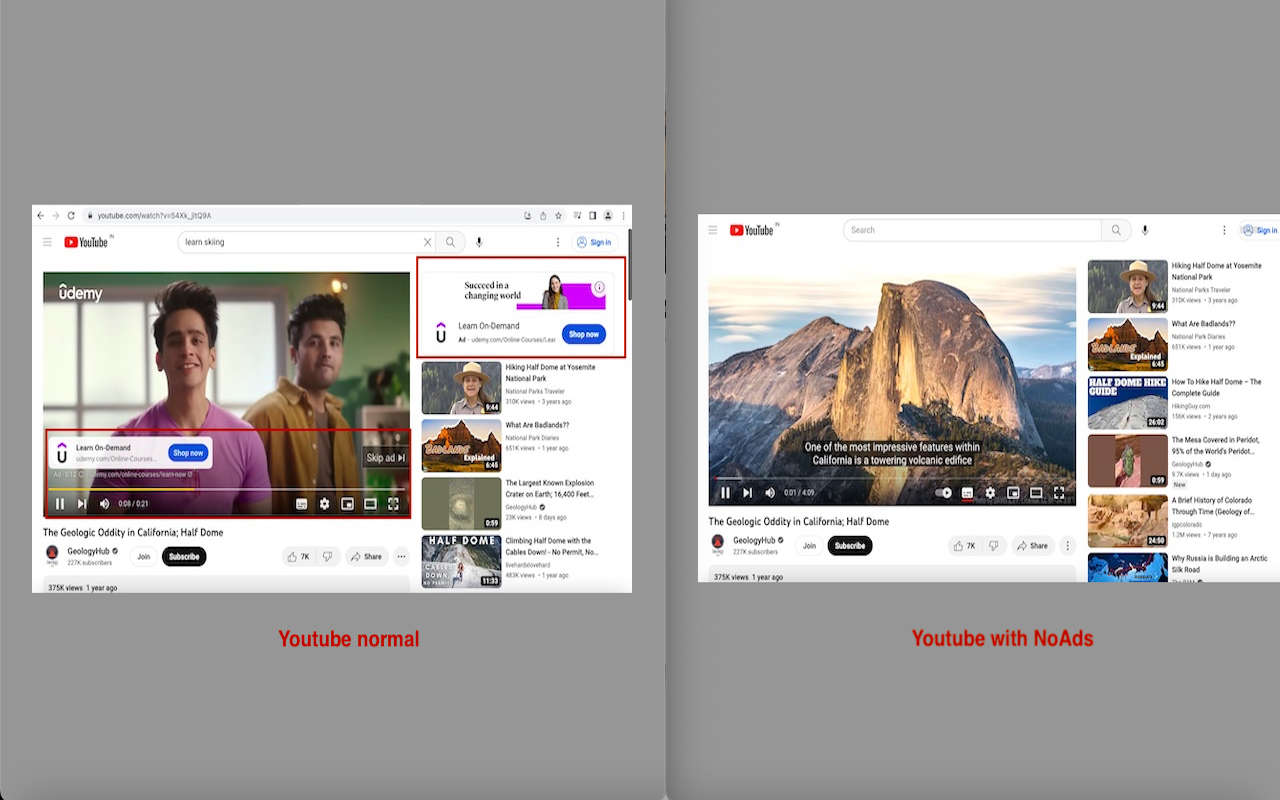Click Shop now on the video overlay ad
This screenshot has width=1280, height=800.
[188, 453]
